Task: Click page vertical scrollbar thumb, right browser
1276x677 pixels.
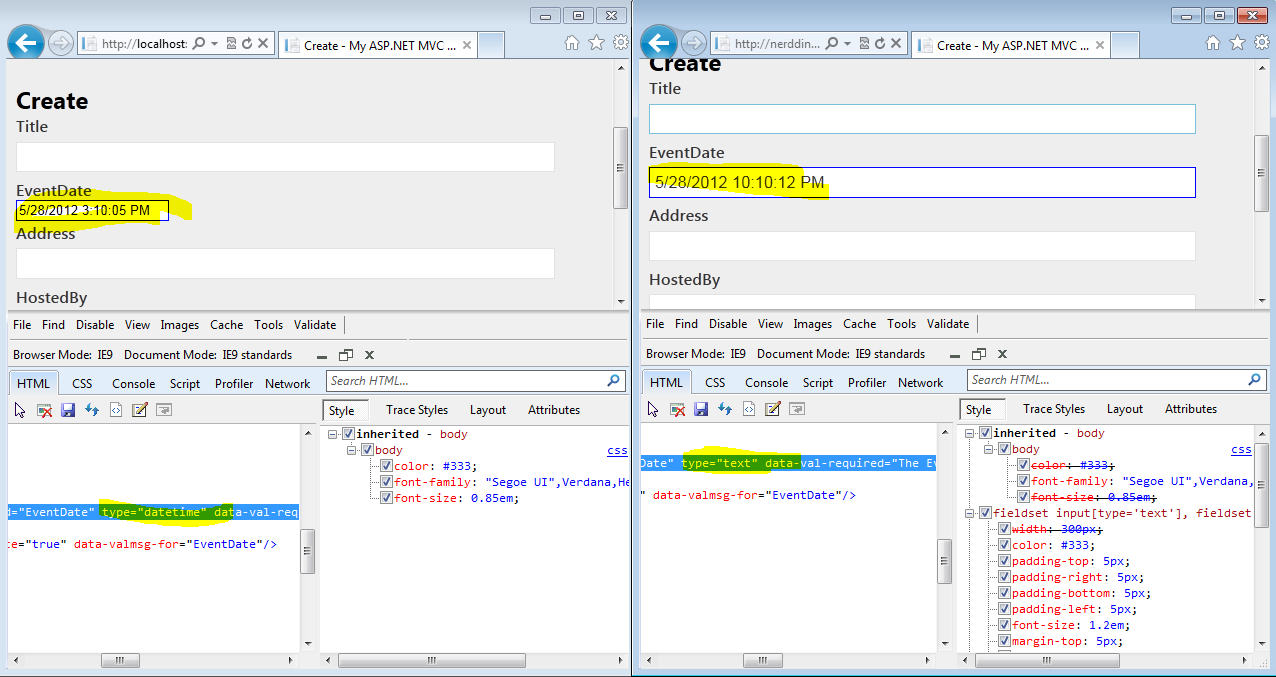Action: [x=1261, y=172]
